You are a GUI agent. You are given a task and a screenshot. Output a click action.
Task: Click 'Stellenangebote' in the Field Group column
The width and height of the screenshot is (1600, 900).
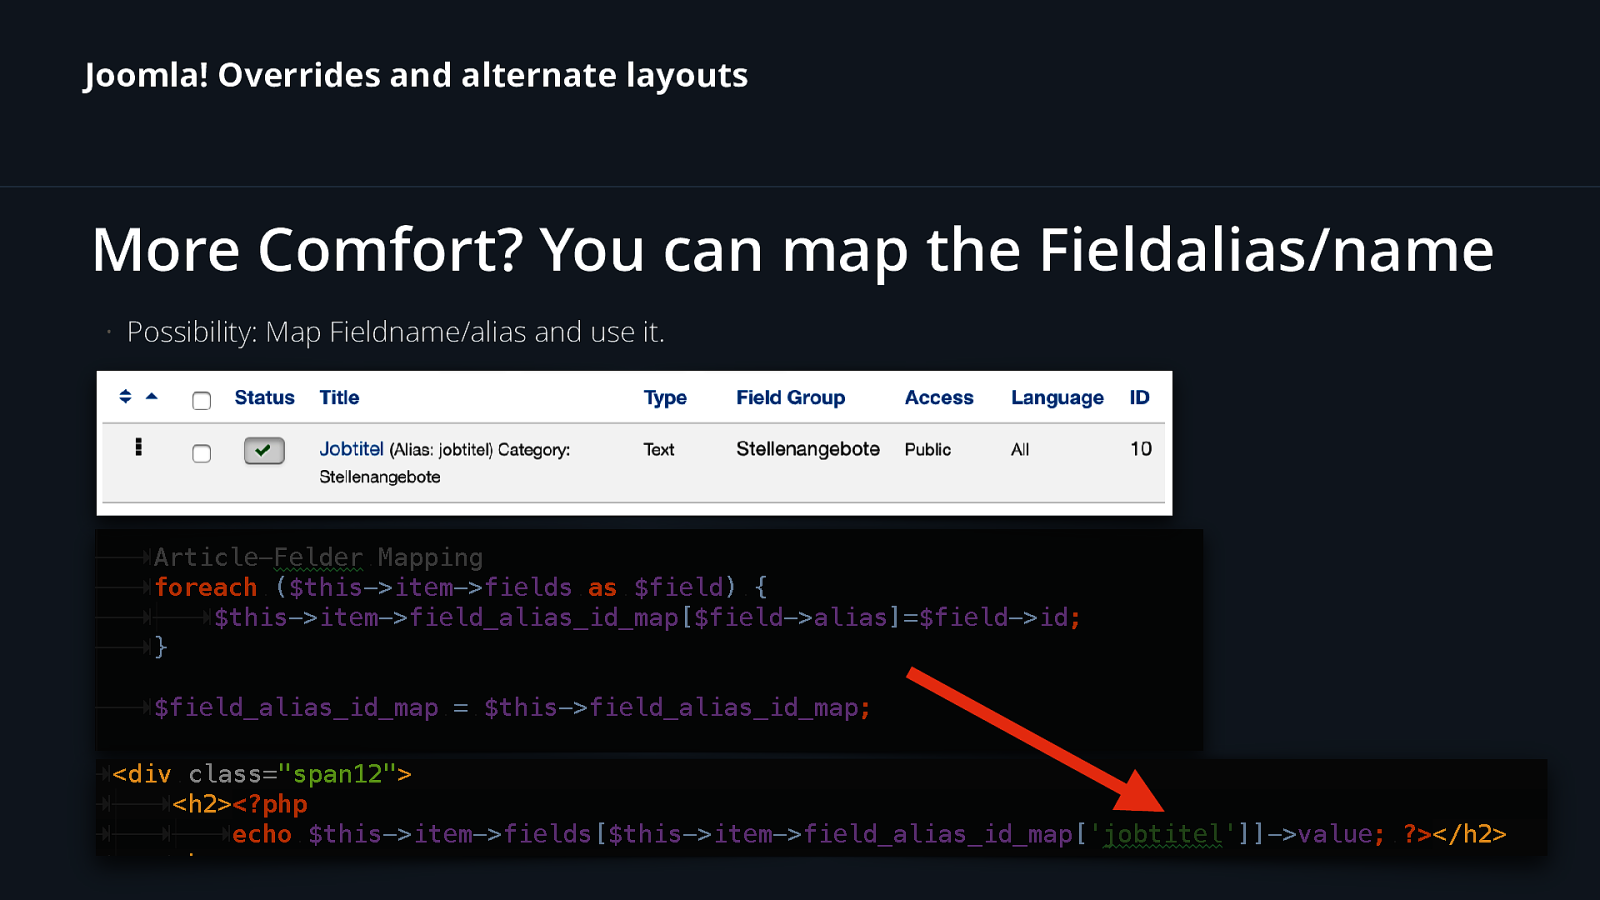point(808,449)
